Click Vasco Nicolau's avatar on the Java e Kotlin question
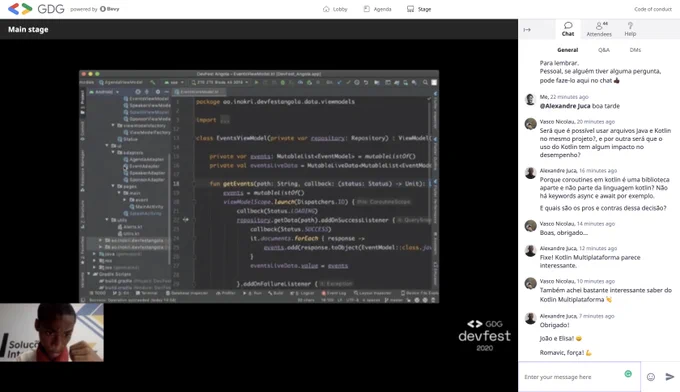 pyautogui.click(x=530, y=124)
